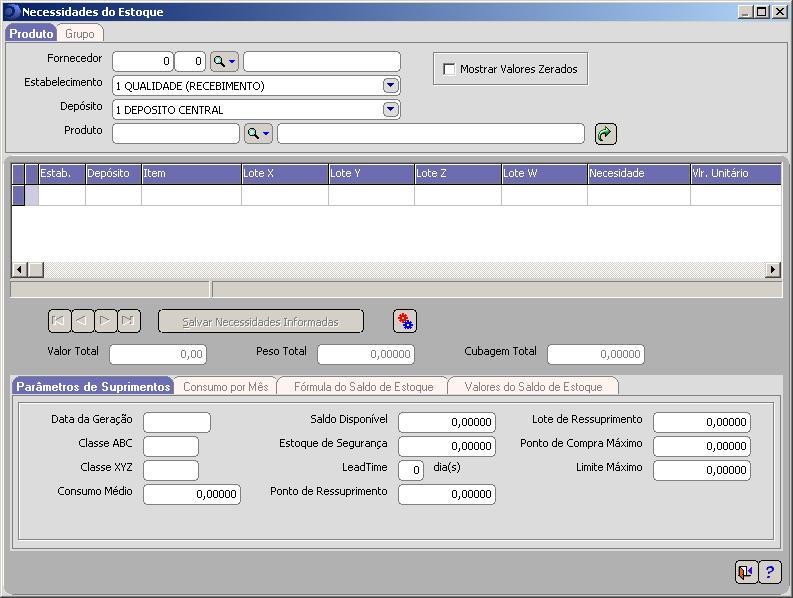Viewport: 793px width, 598px height.
Task: Click the gears process icon
Action: tap(405, 321)
